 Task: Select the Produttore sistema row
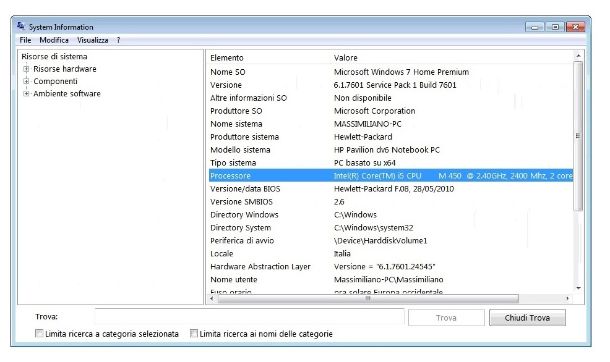click(x=391, y=137)
